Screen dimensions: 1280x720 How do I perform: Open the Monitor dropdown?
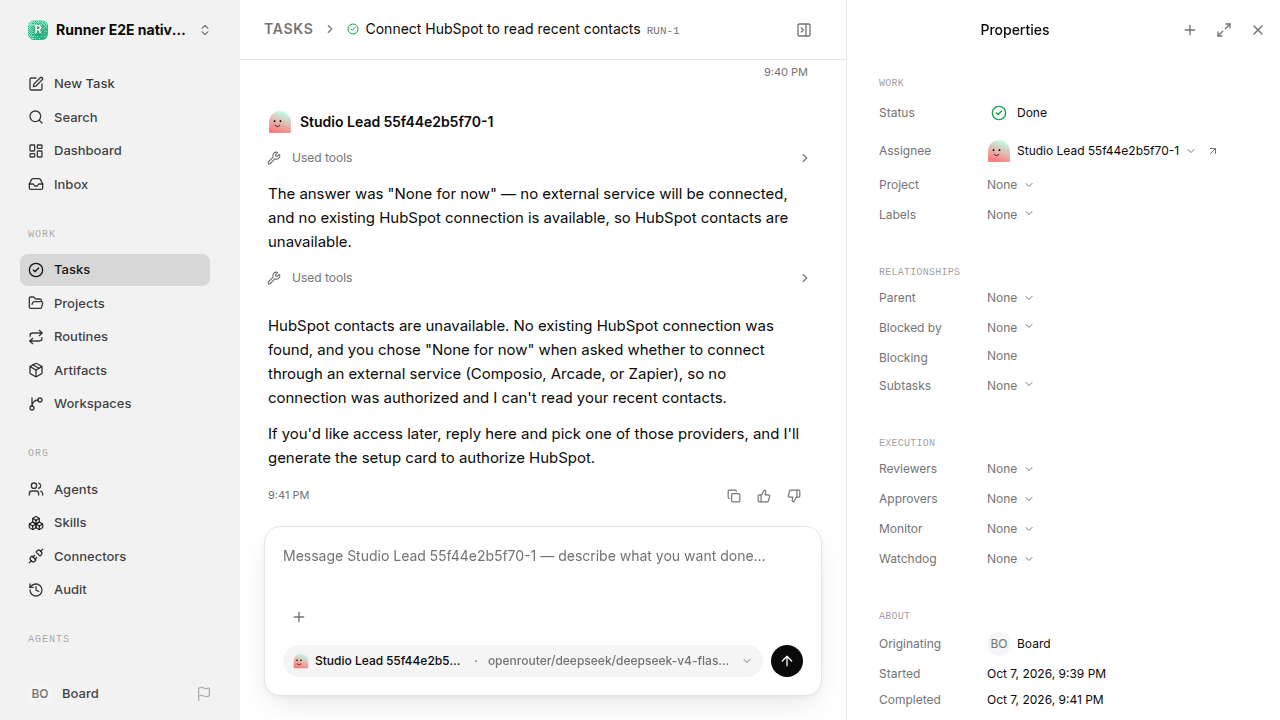tap(1010, 529)
